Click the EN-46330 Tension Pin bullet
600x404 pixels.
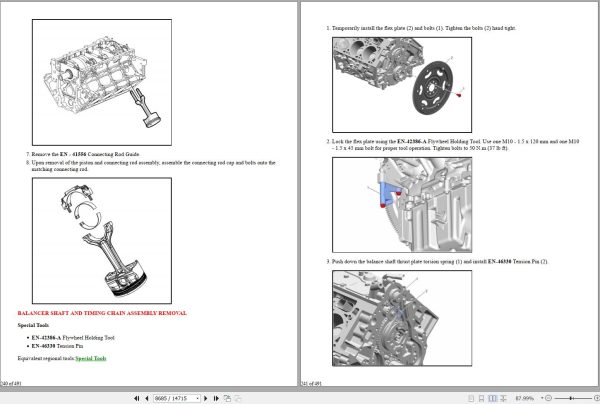click(57, 346)
